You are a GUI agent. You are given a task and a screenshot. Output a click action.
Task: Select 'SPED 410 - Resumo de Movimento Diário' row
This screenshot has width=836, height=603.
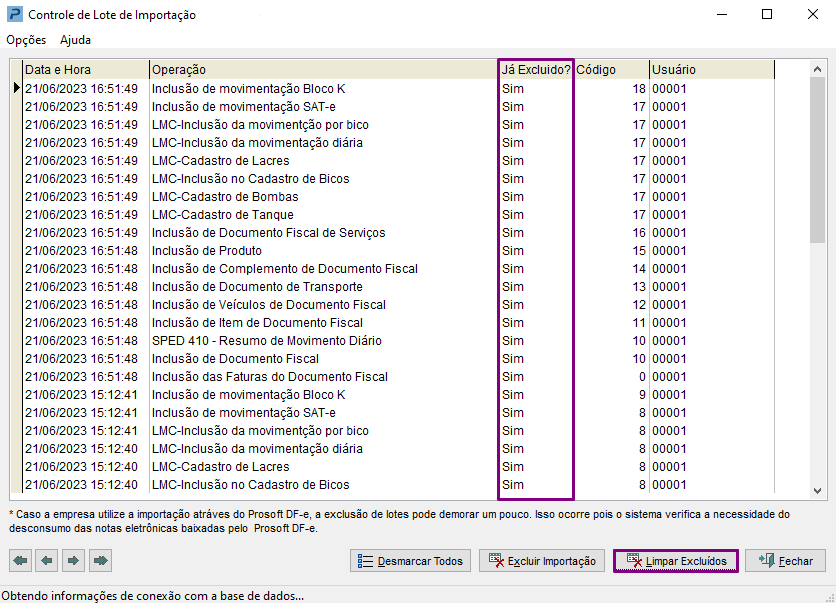[x=398, y=341]
